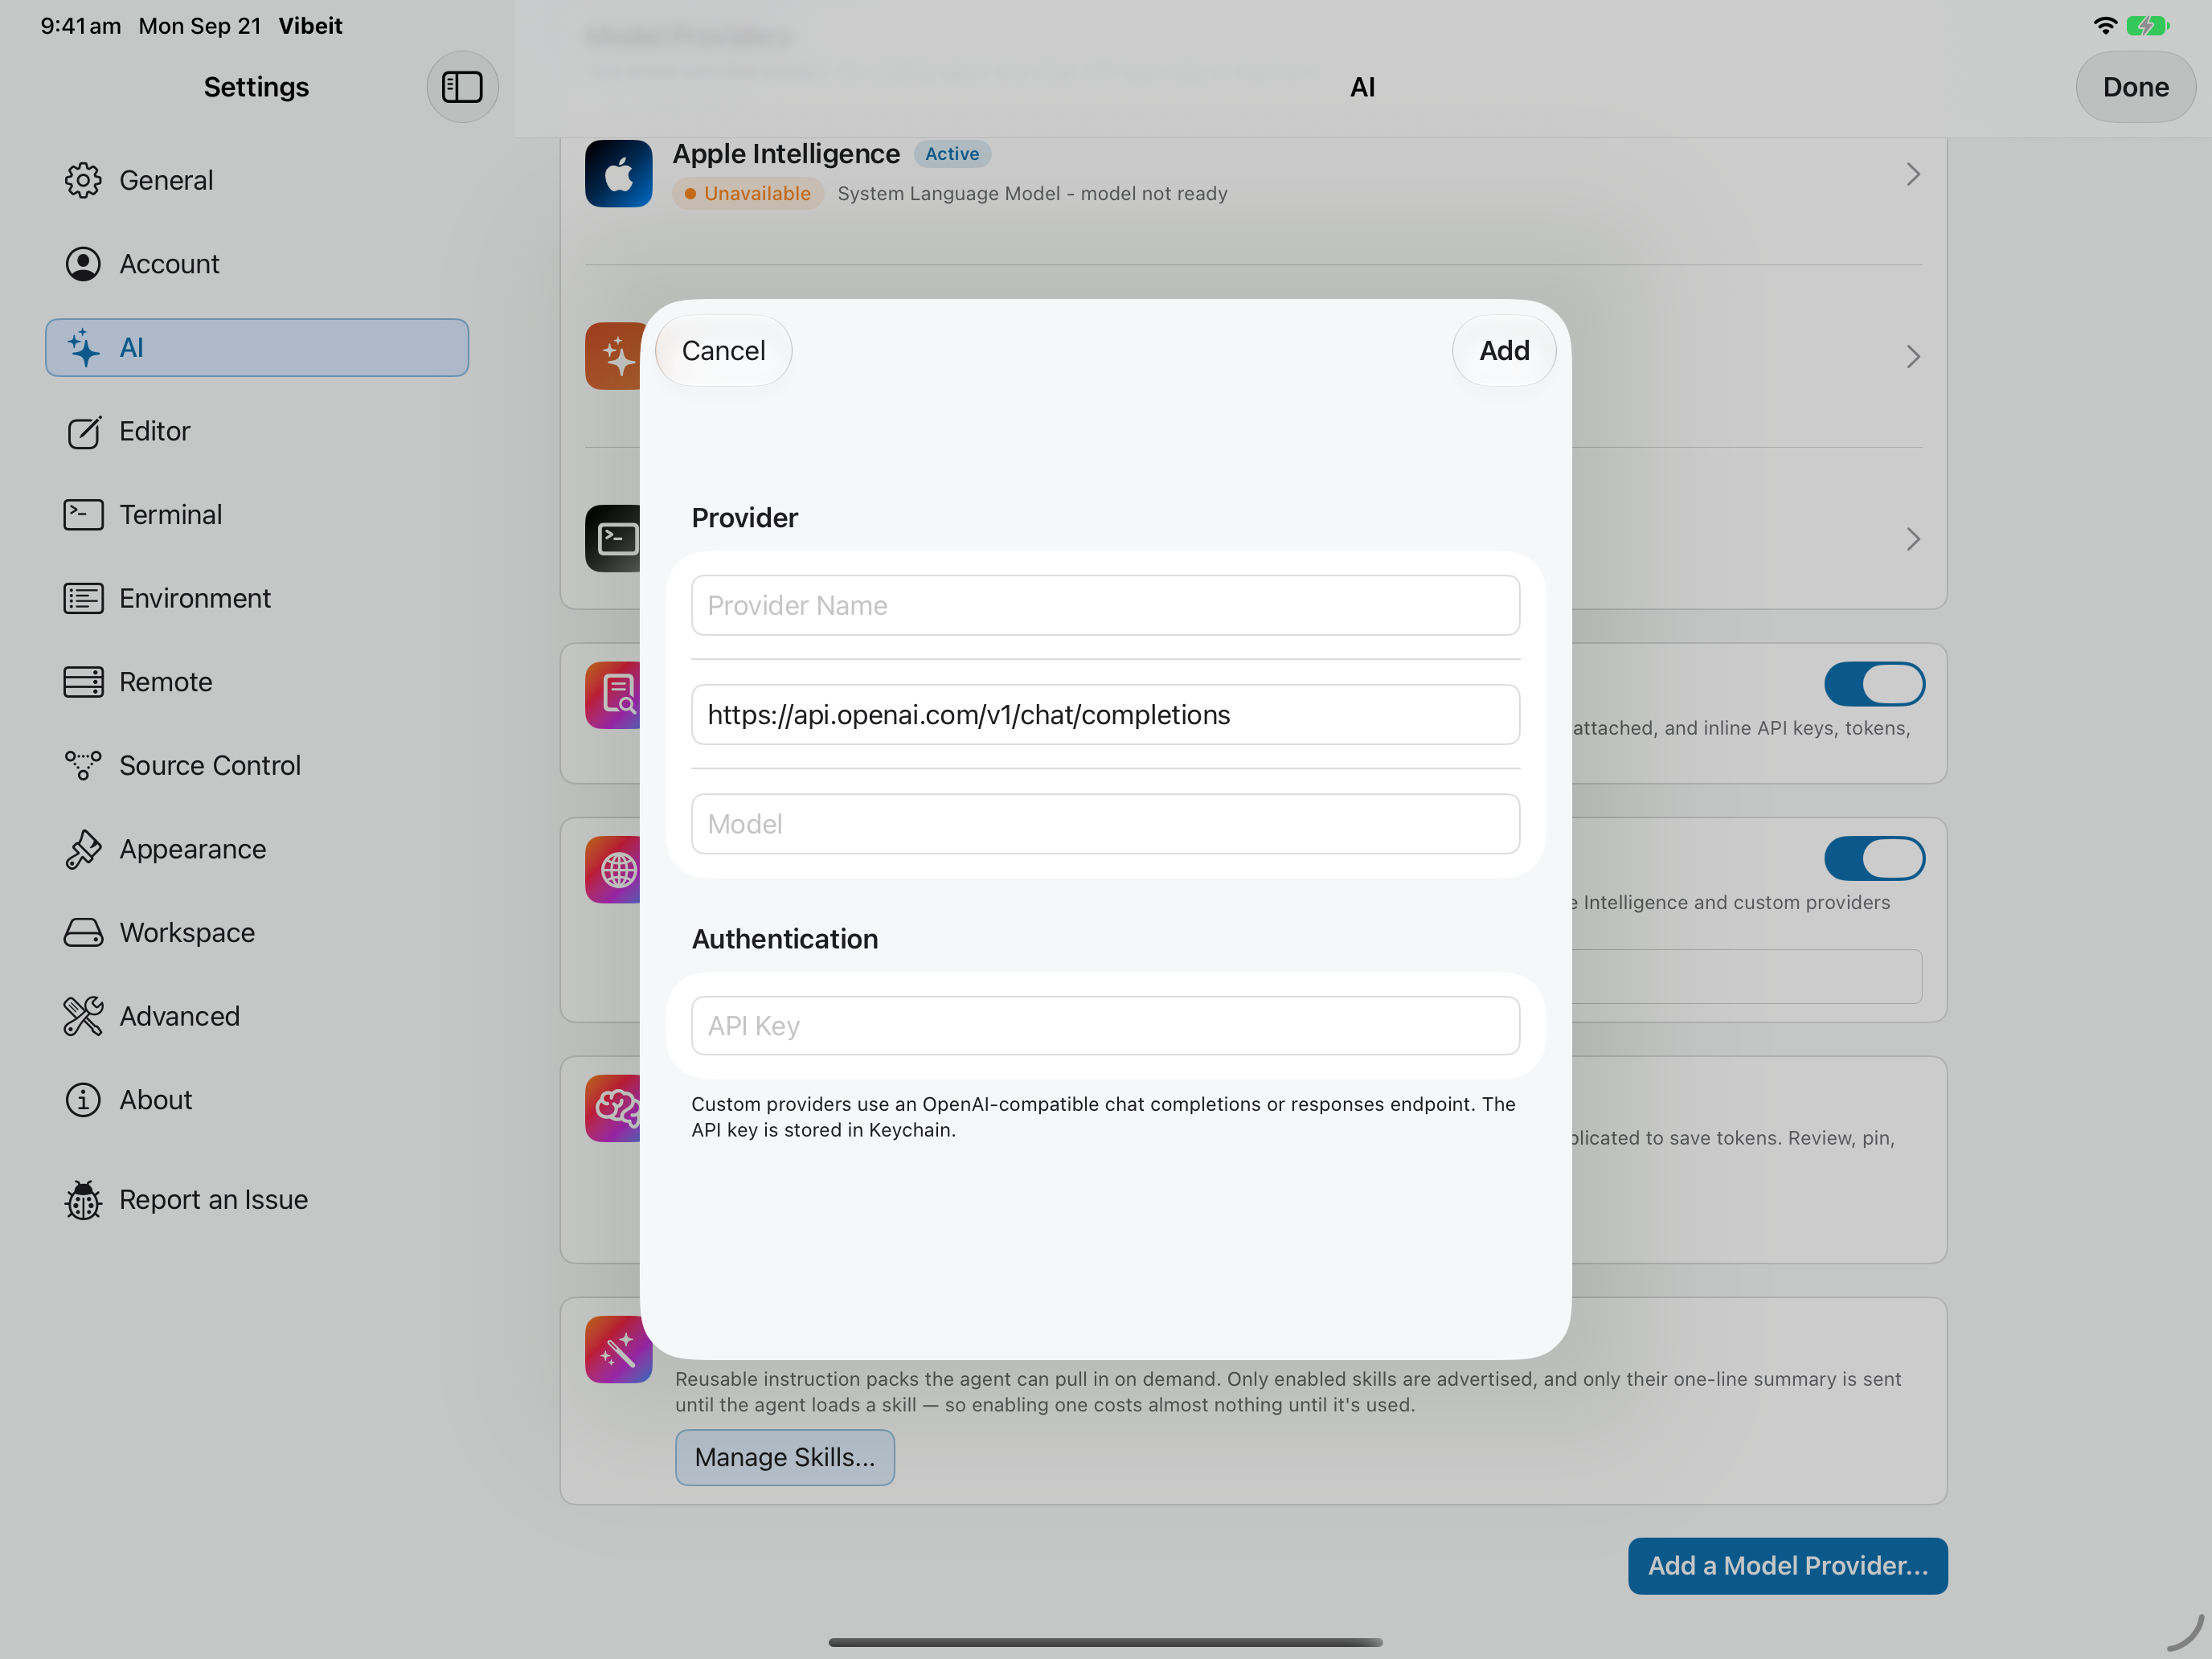Click the Remote server icon
Viewport: 2212px width, 1659px height.
click(83, 682)
